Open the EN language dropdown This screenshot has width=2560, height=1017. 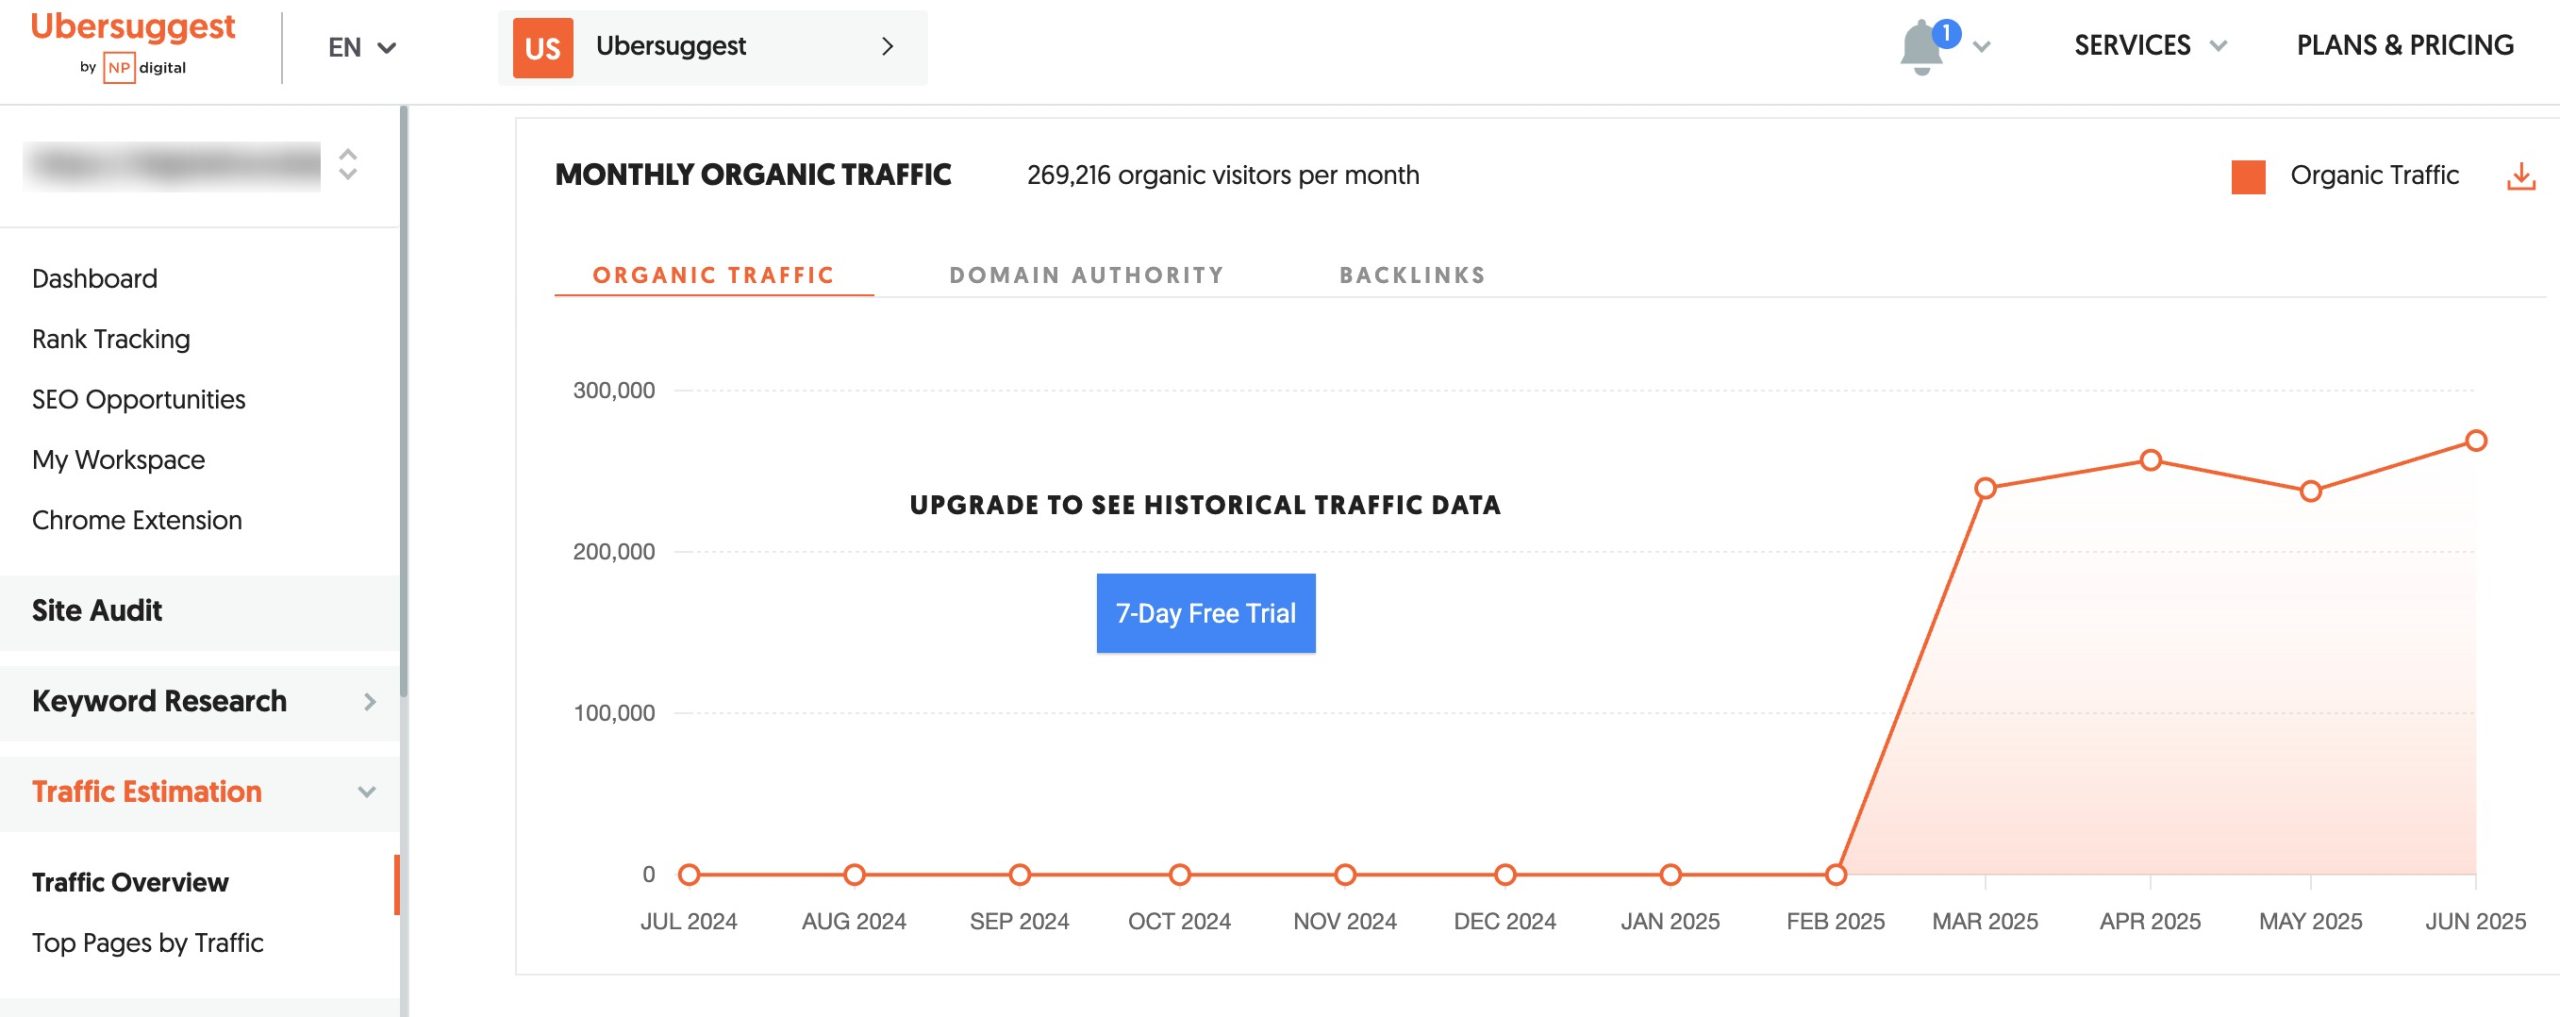(362, 47)
